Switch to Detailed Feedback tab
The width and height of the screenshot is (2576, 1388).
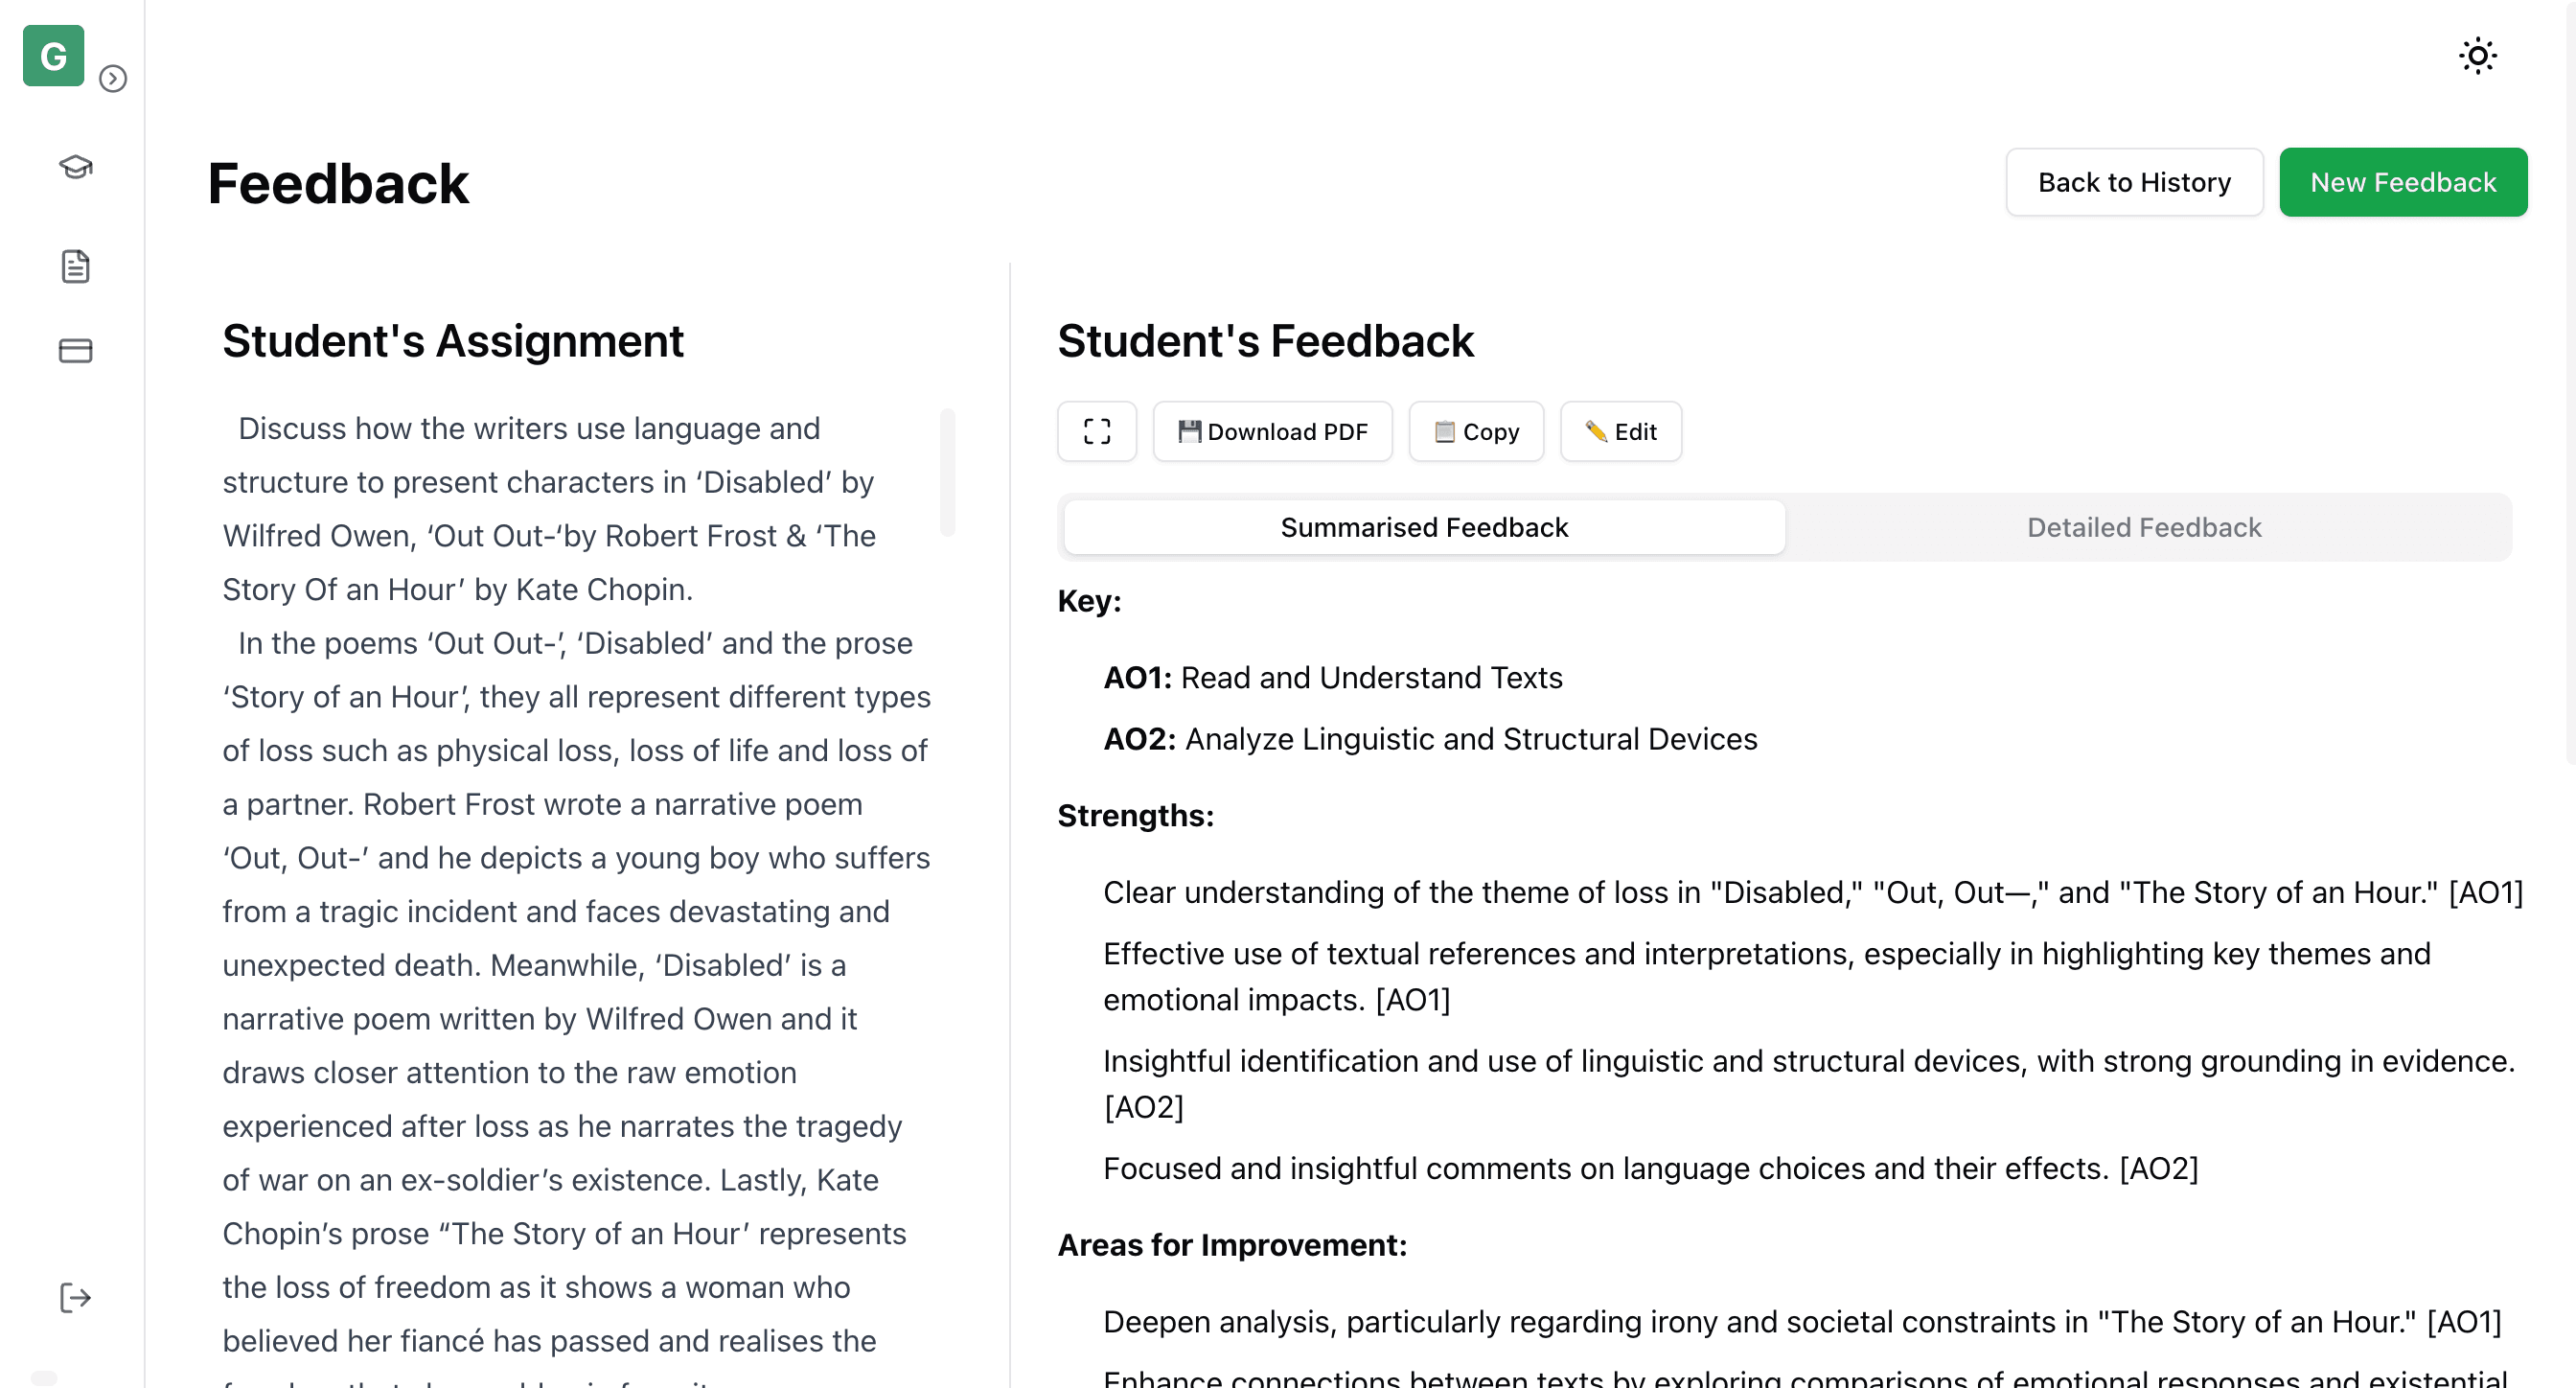point(2143,527)
